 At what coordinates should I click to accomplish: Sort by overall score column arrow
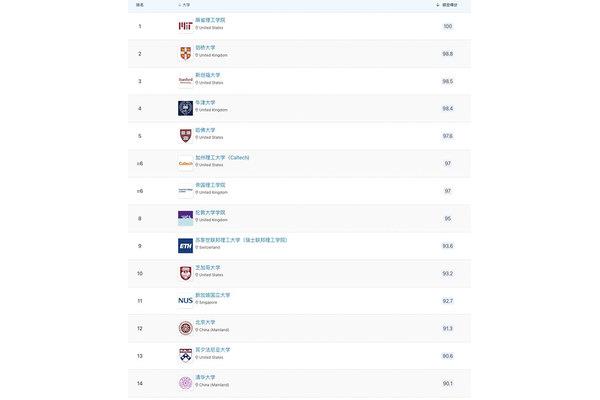(x=437, y=5)
